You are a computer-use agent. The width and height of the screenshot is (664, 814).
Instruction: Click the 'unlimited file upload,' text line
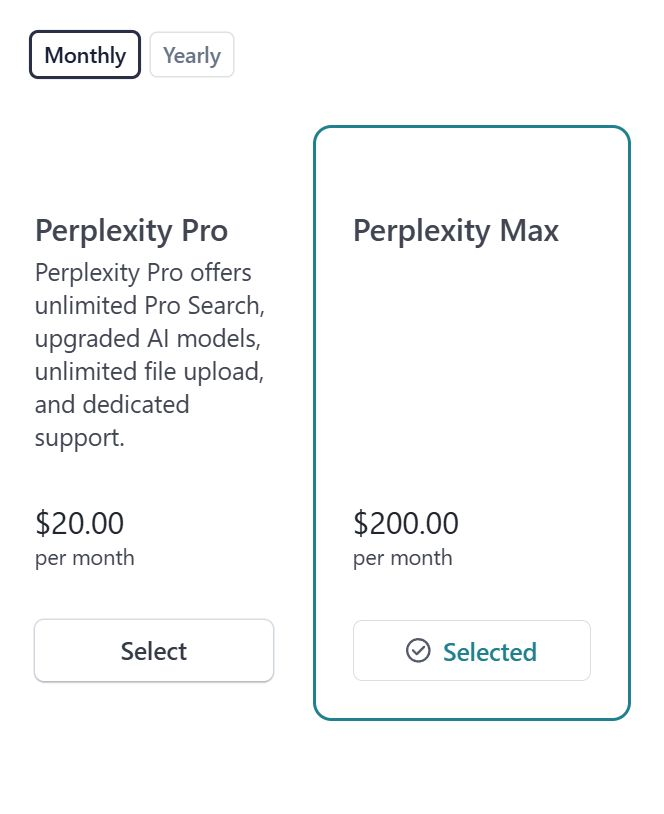click(x=150, y=372)
